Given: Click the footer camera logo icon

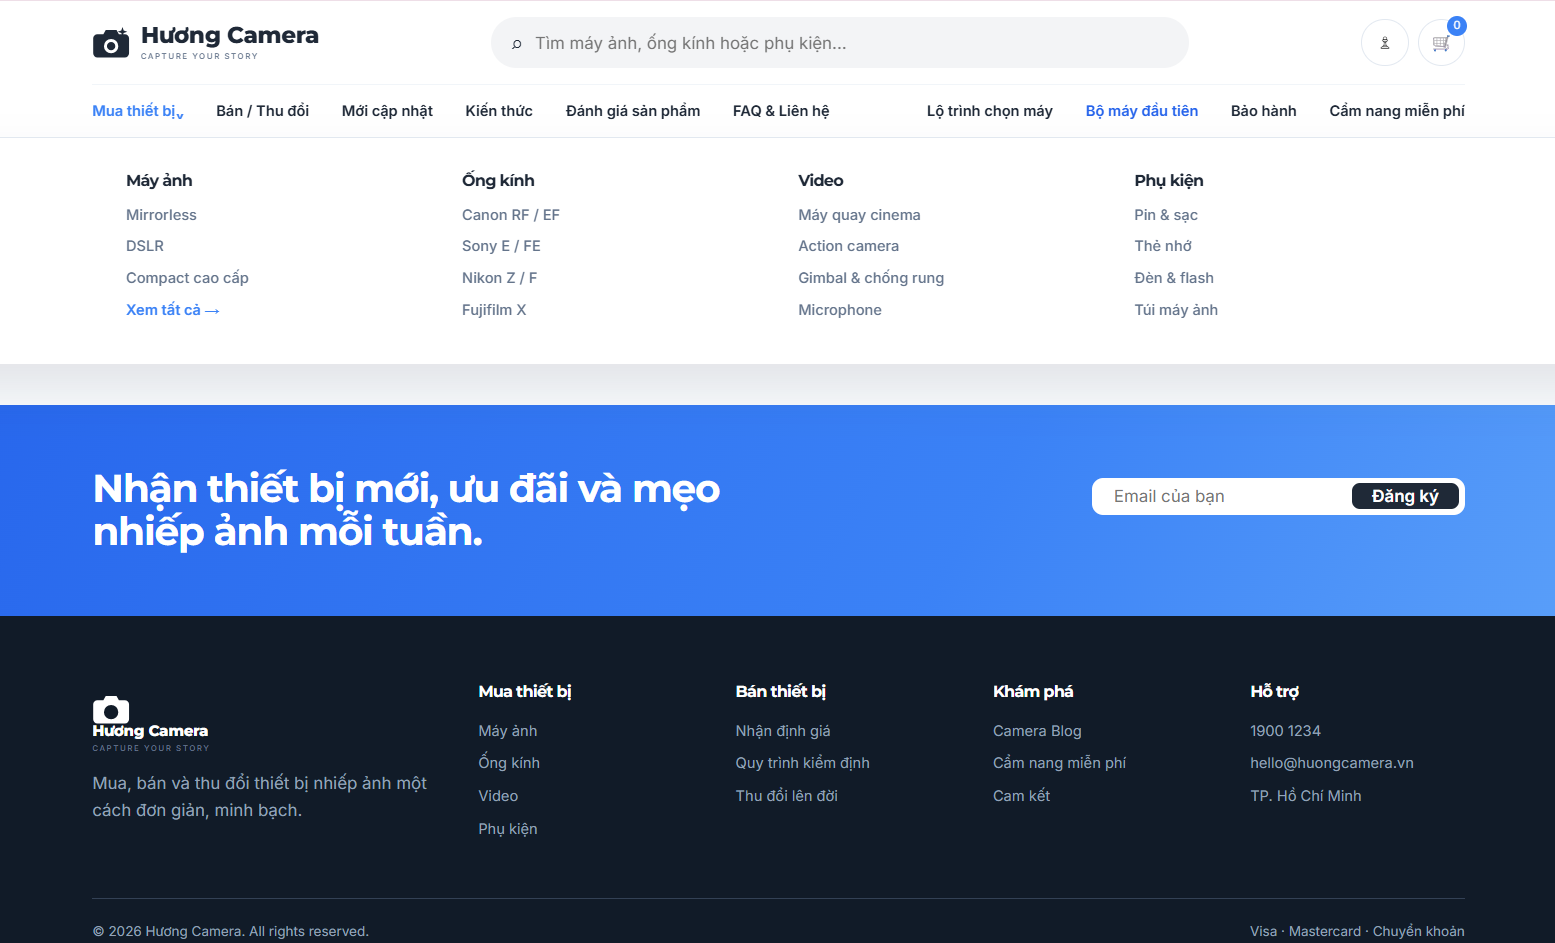Looking at the screenshot, I should click(111, 709).
